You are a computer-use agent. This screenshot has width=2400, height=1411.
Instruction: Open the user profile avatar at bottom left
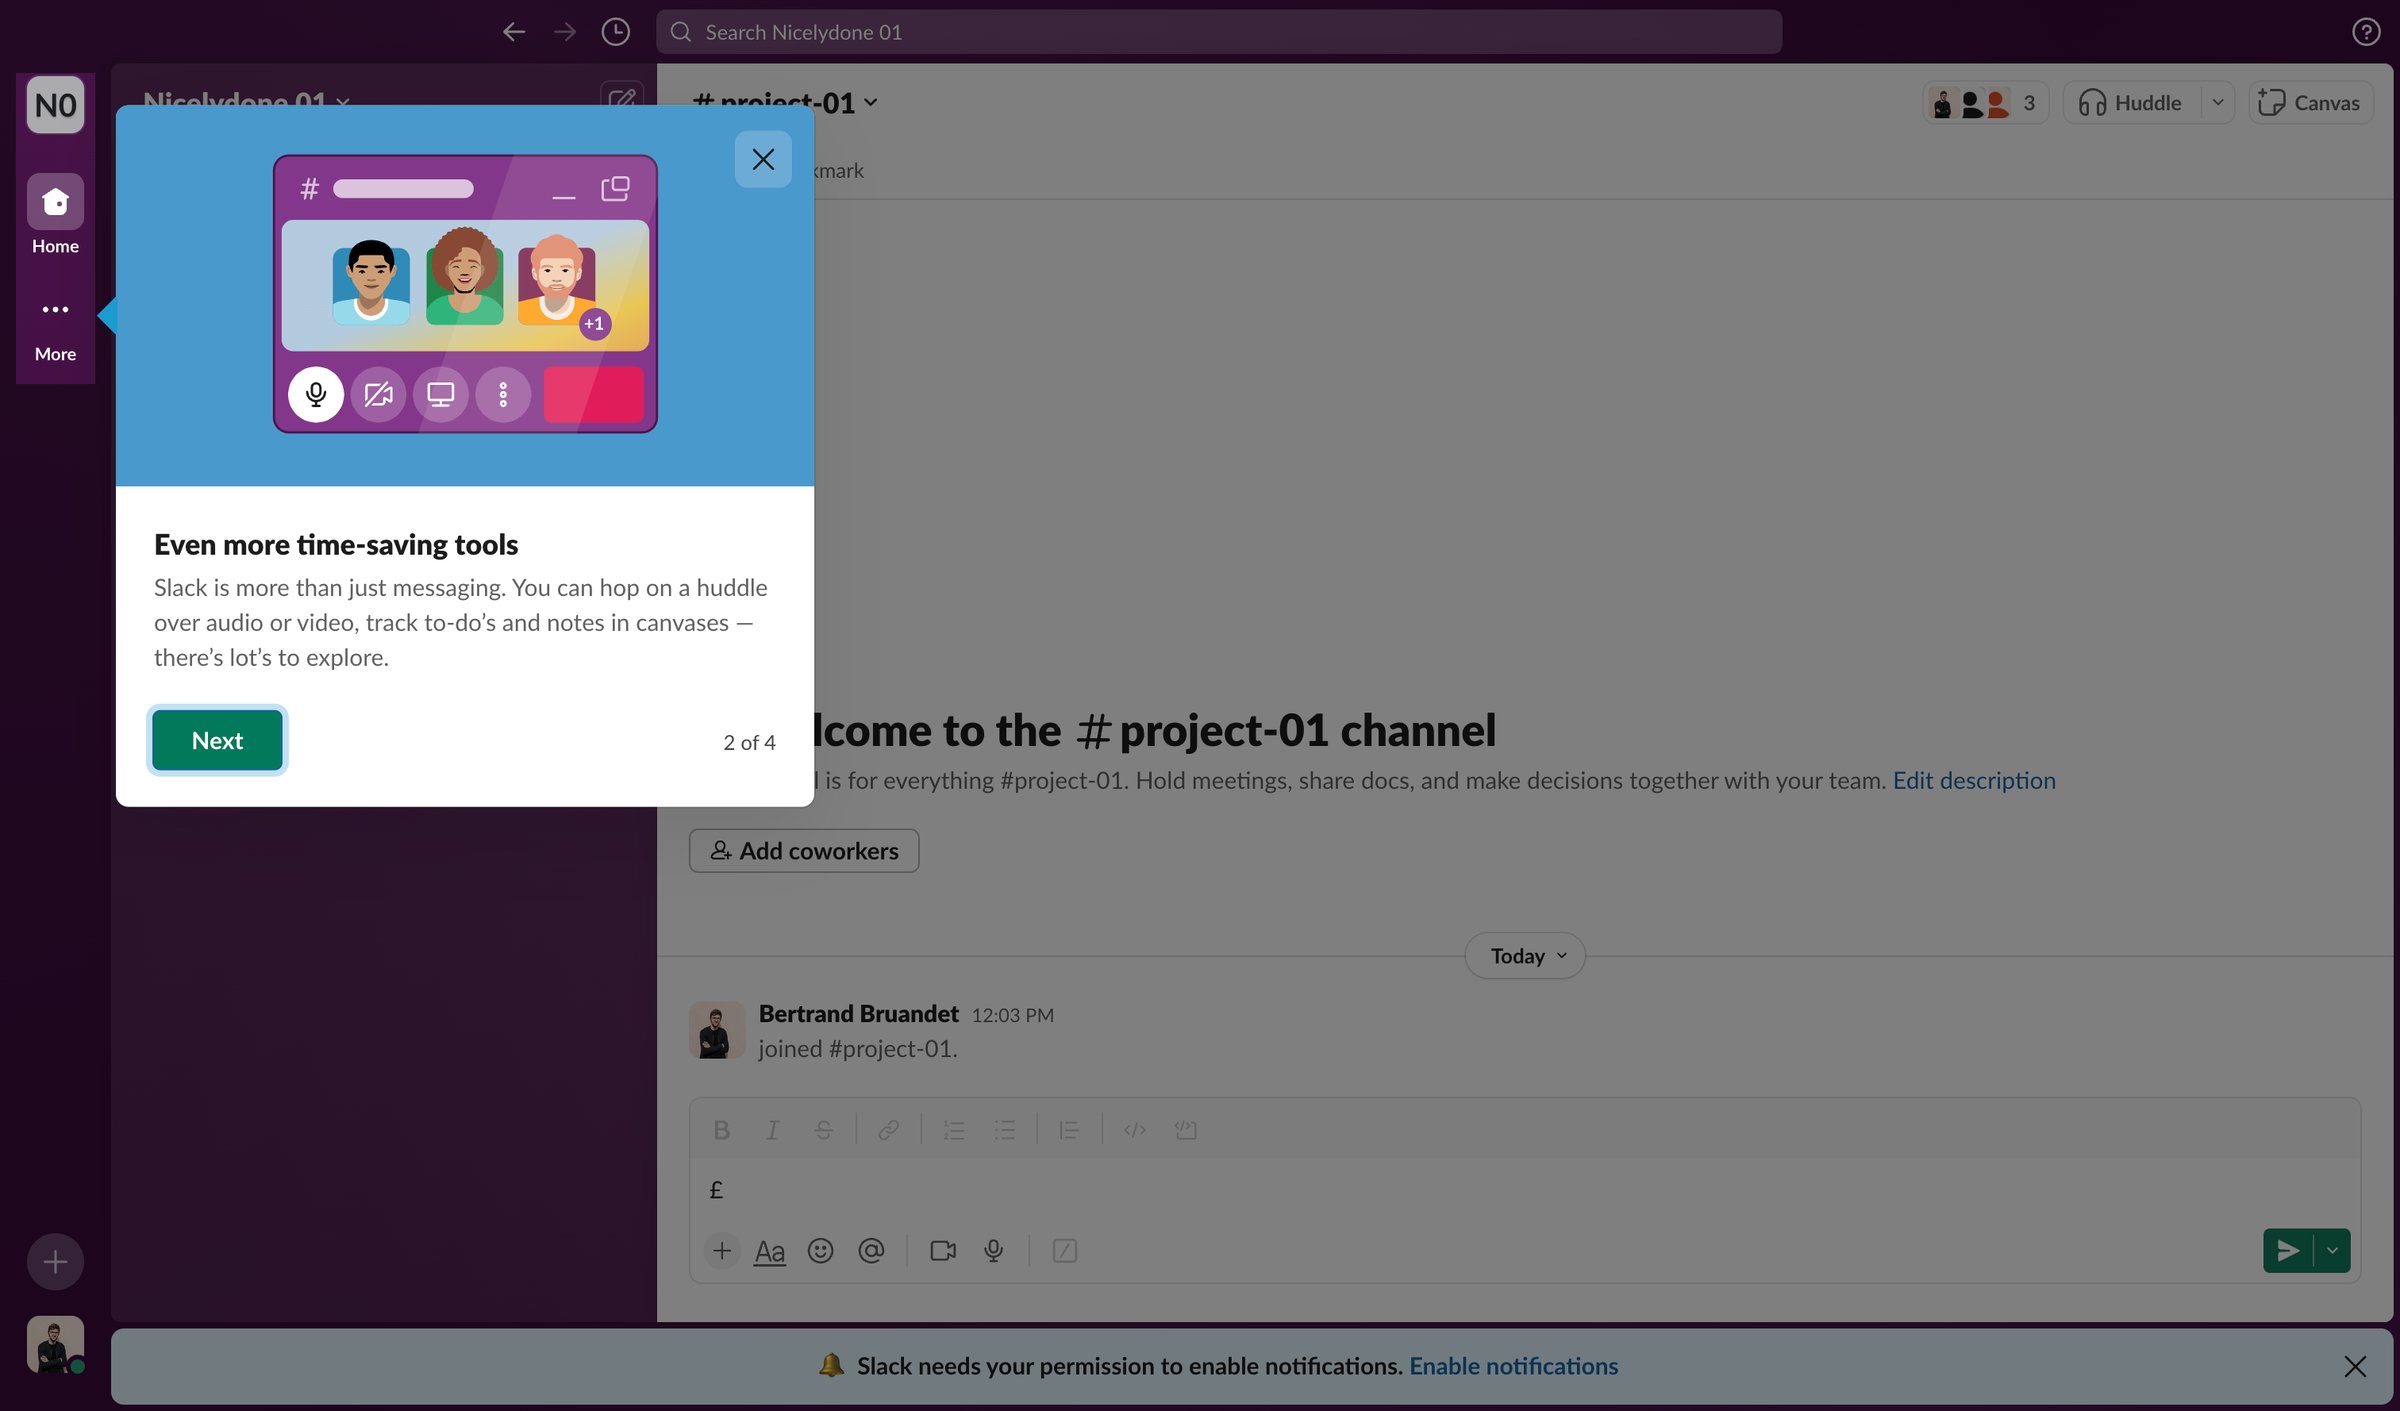tap(55, 1344)
